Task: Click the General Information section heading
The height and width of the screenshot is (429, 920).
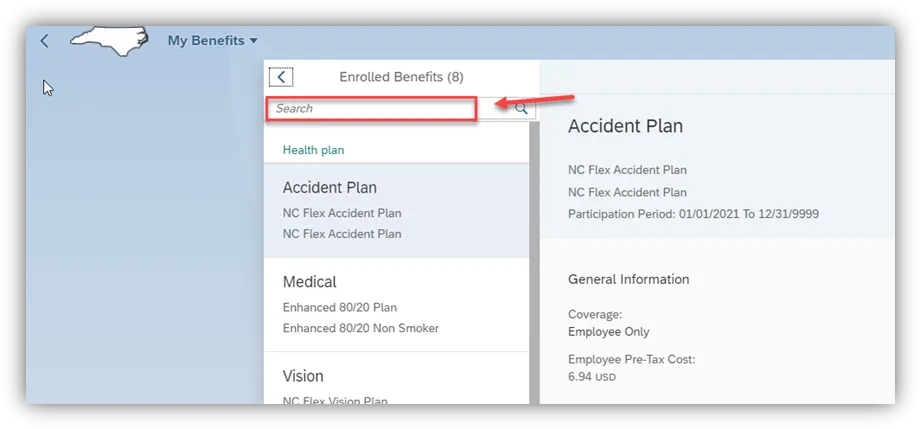Action: click(628, 279)
